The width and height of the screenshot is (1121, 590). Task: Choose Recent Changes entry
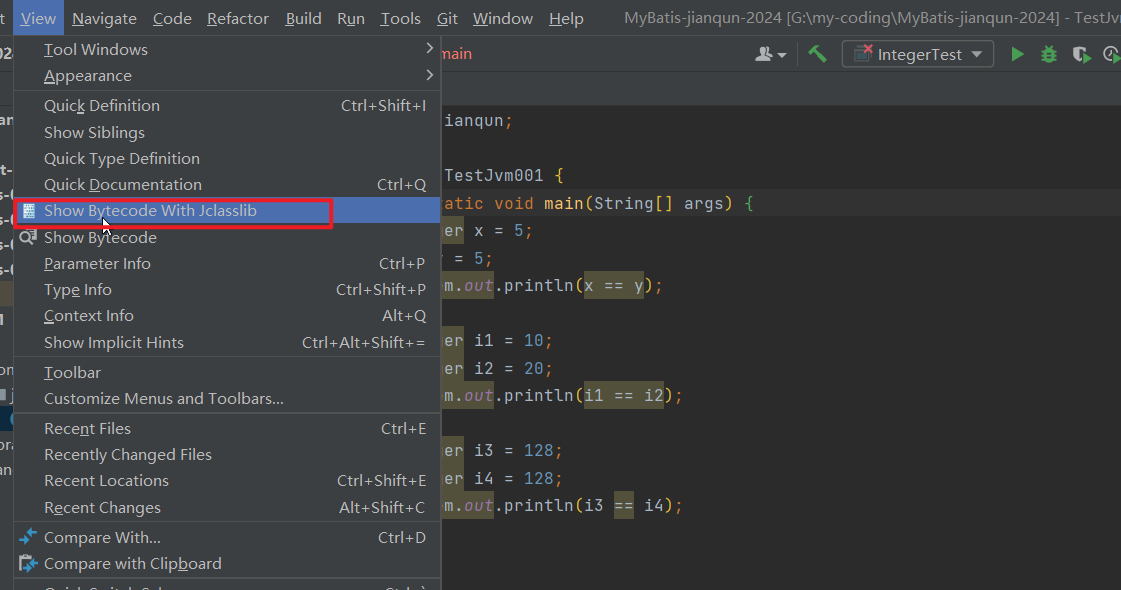tap(227, 508)
